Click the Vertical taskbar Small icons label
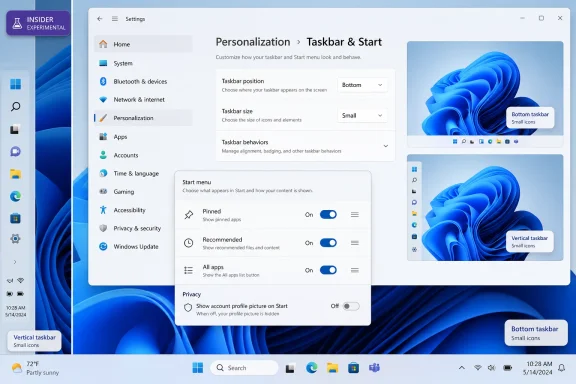This screenshot has width=576, height=384. [x=34, y=341]
